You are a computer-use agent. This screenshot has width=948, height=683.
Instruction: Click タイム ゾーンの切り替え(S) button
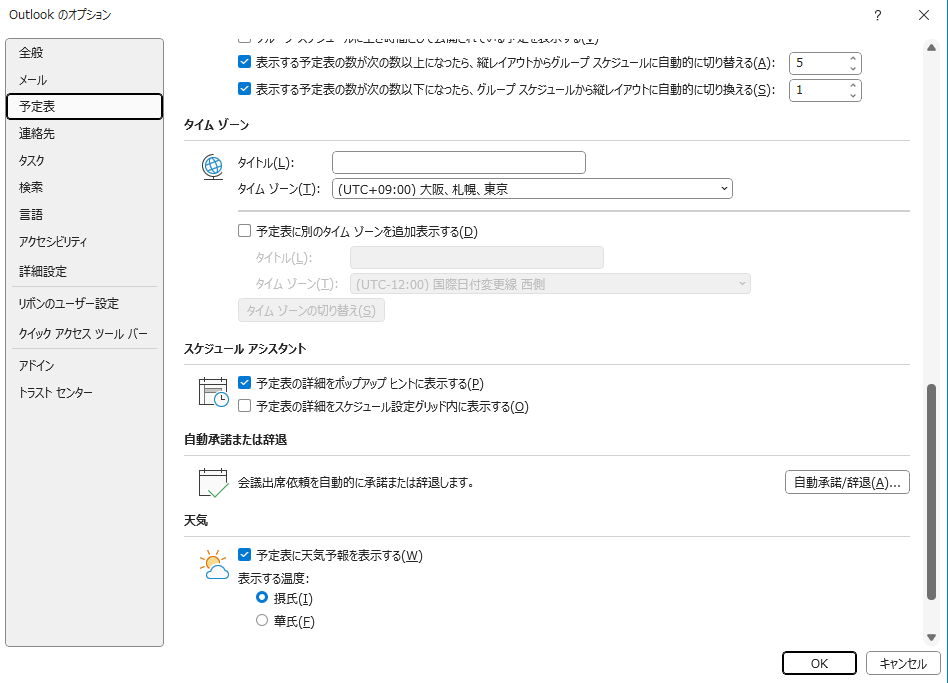click(x=311, y=310)
